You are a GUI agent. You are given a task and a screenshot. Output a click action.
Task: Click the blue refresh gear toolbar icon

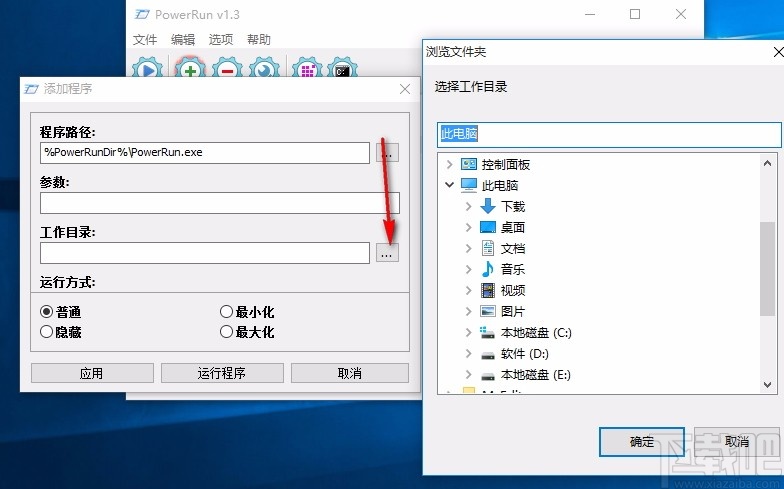(x=264, y=69)
